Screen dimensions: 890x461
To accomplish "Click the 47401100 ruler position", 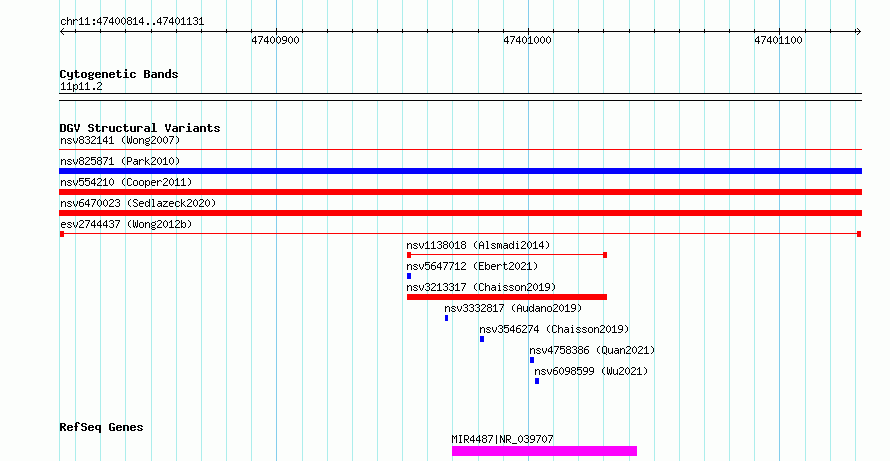I will [778, 40].
